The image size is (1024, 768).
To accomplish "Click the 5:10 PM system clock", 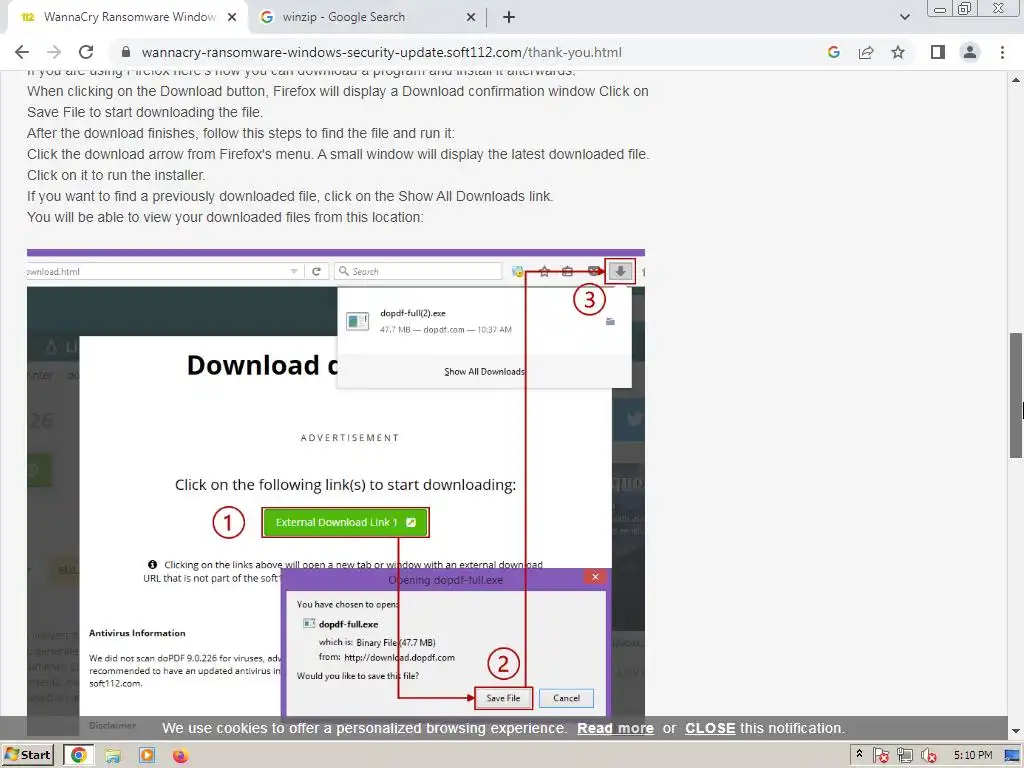I will 972,755.
